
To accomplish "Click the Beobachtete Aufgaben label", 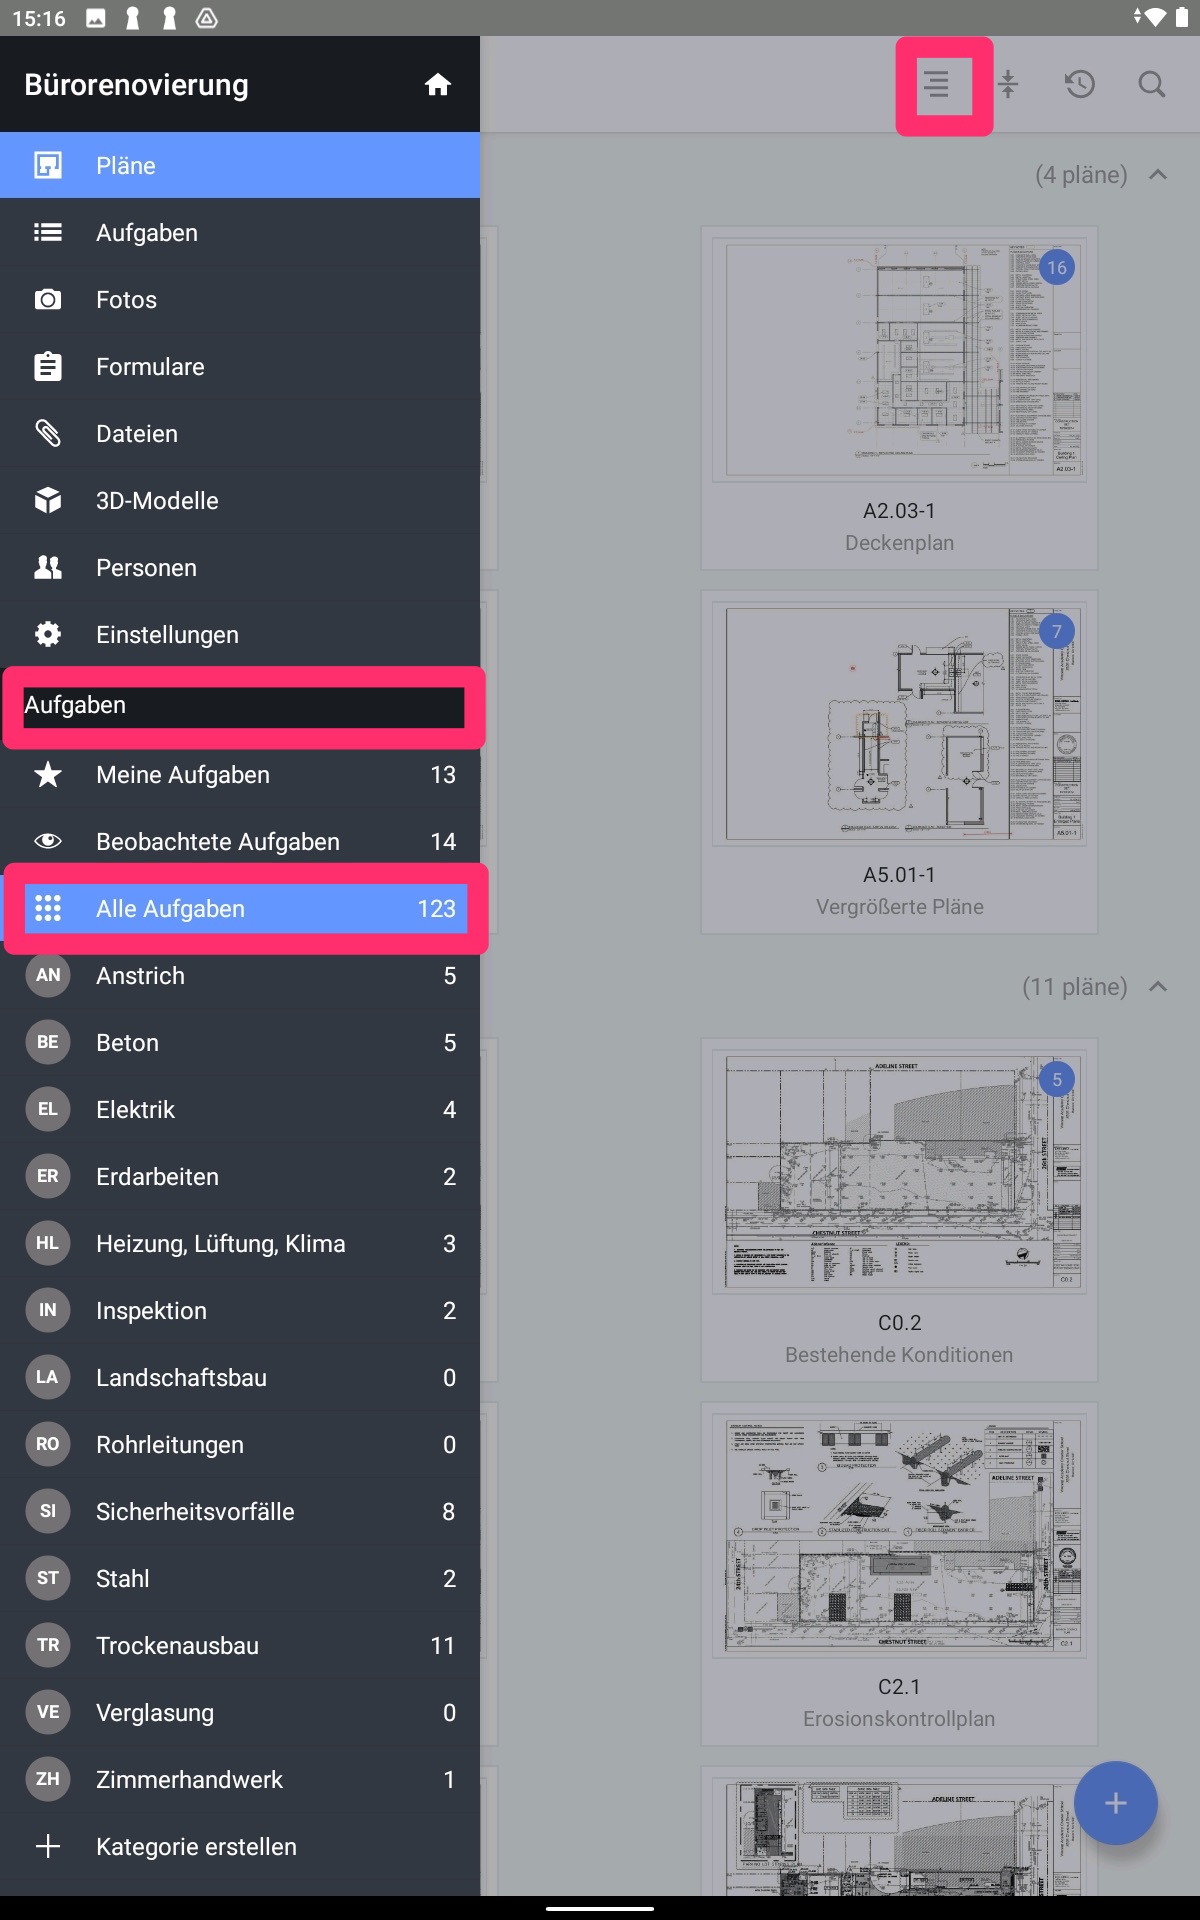I will pos(218,841).
